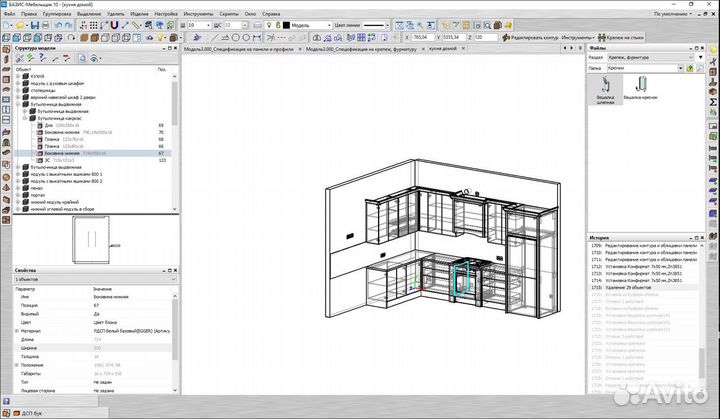Open the Скрипты menu
The image size is (720, 419).
pos(229,15)
